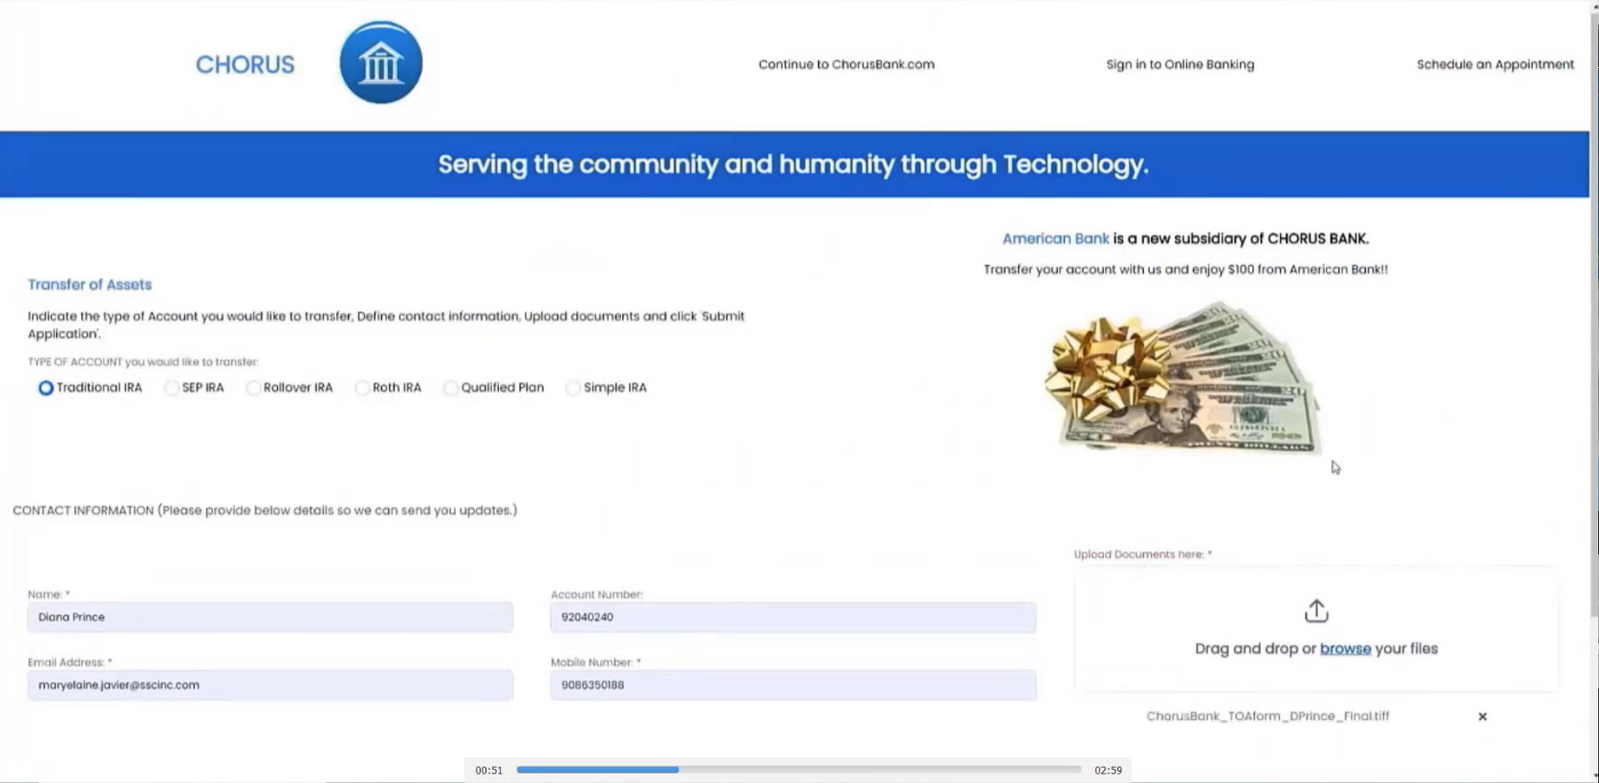Image resolution: width=1599 pixels, height=783 pixels.
Task: Click the money gift image
Action: (x=1182, y=380)
